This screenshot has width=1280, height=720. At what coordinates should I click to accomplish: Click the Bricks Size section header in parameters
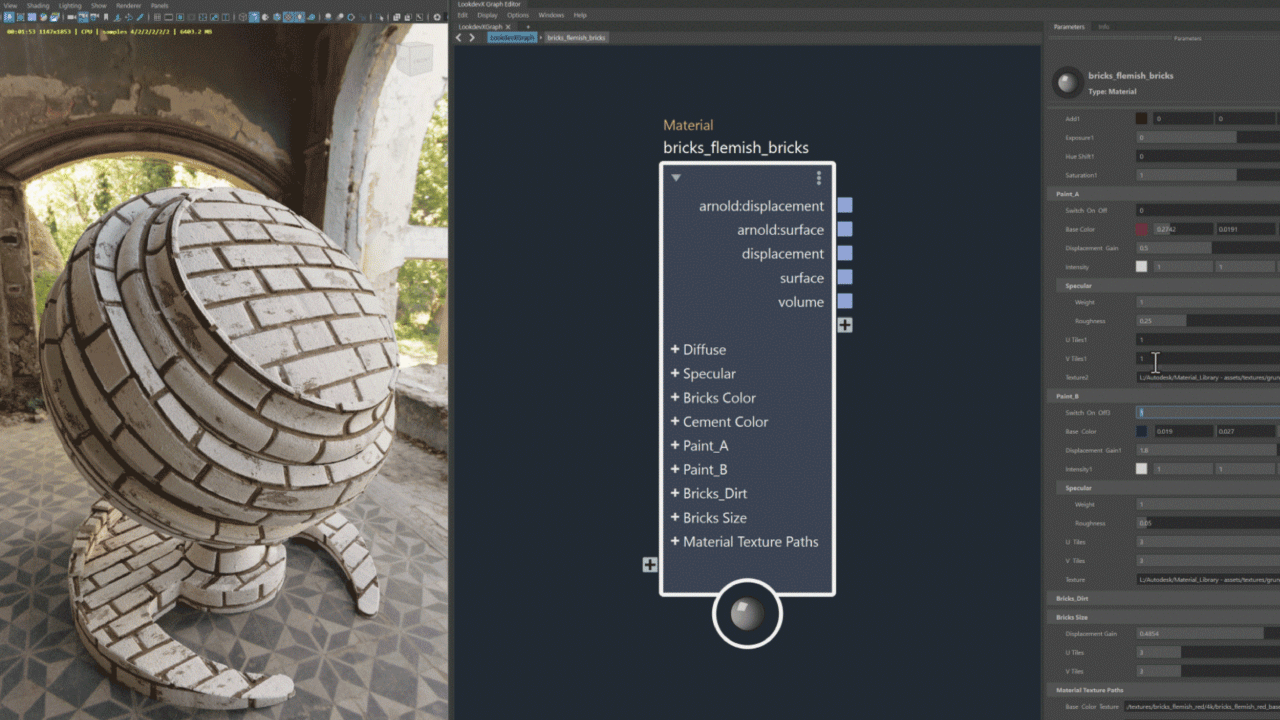(x=1072, y=617)
